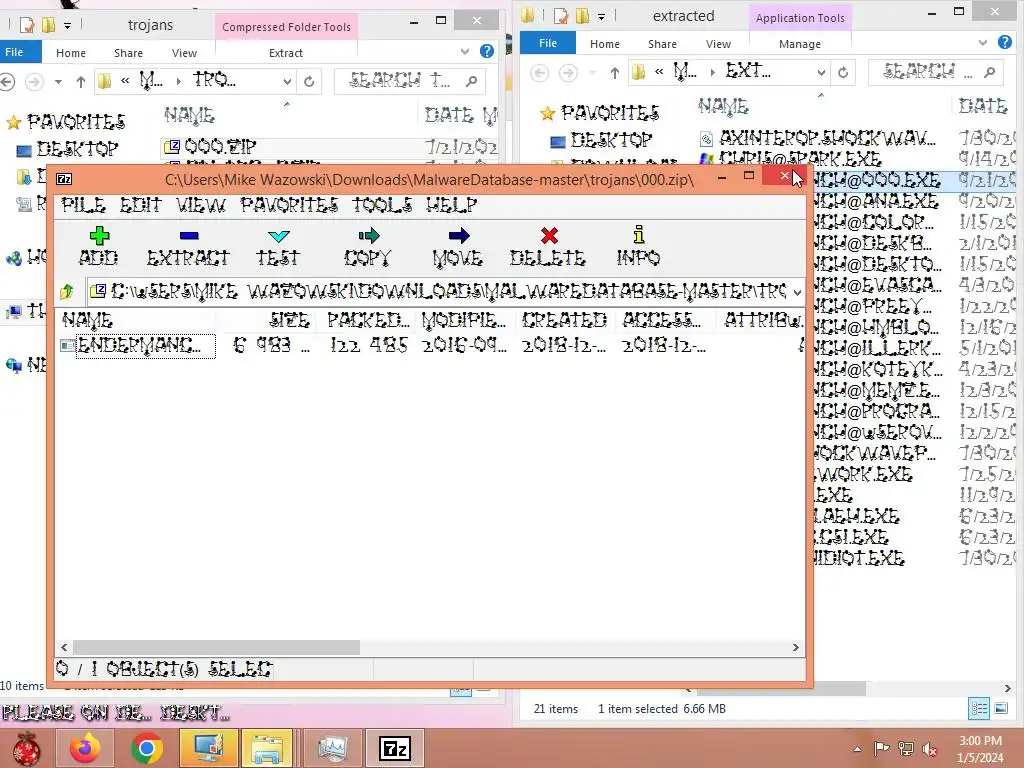
Task: Open the 7-Zip Favorites menu
Action: pos(289,205)
